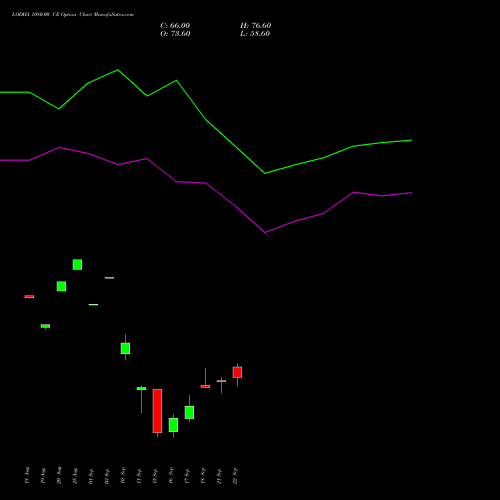The image size is (500, 500).
Task: Click the 02 Sep date label
Action: pos(107,476)
